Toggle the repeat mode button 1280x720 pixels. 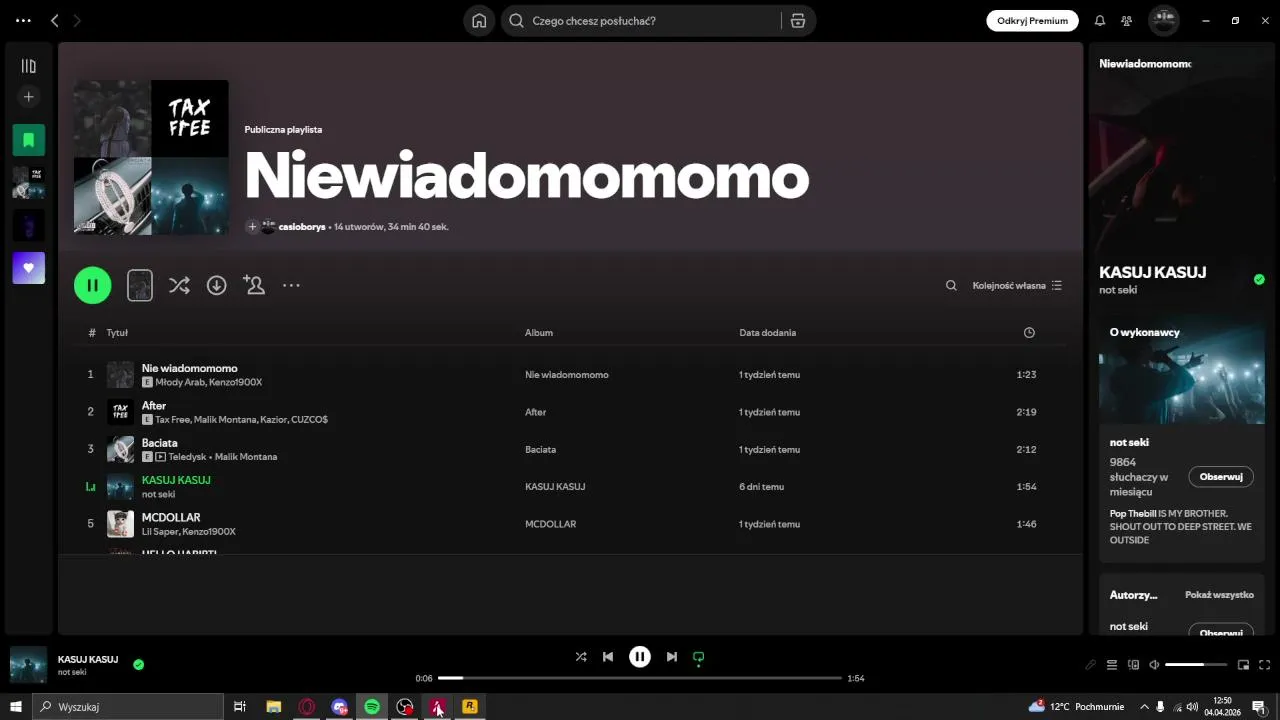[699, 657]
